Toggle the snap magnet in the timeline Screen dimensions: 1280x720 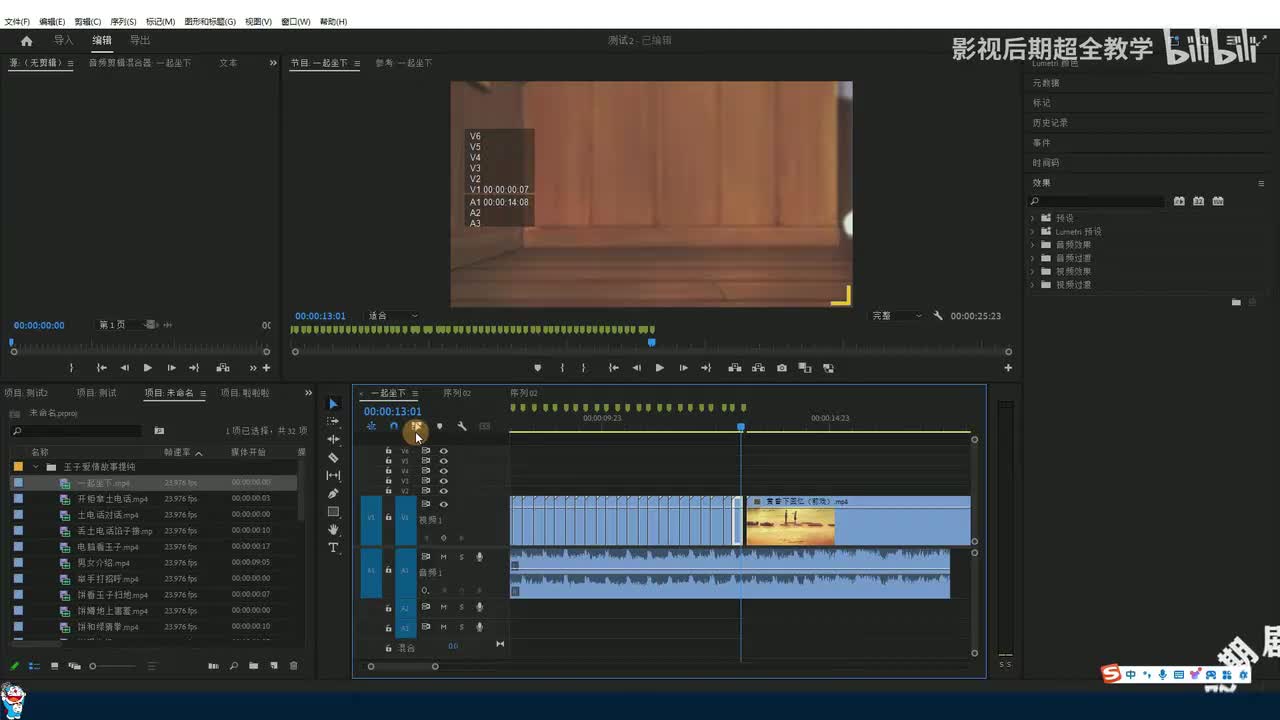393,427
